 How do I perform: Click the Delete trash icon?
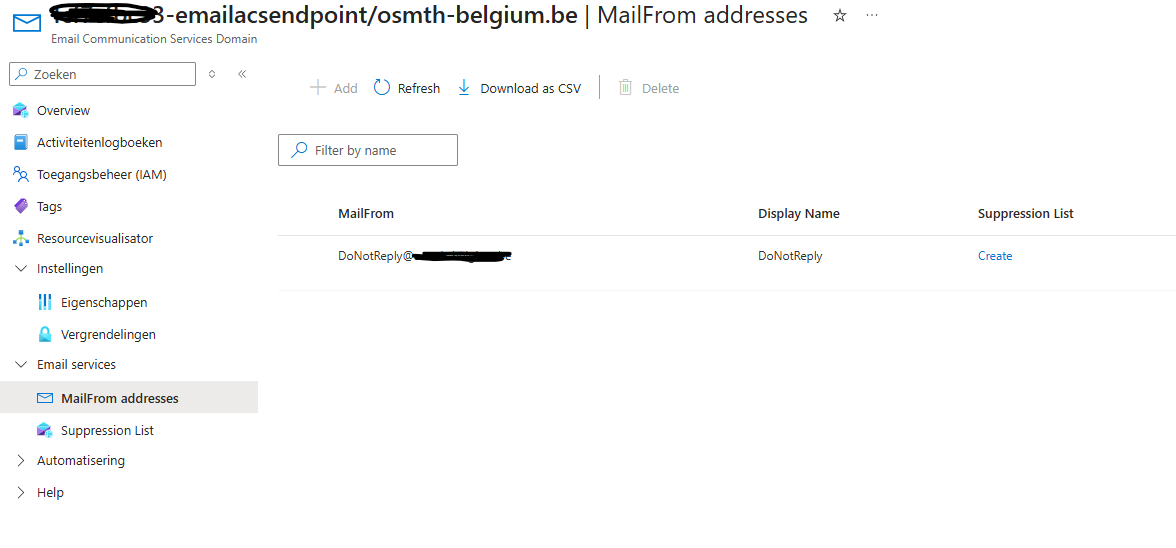tap(625, 88)
